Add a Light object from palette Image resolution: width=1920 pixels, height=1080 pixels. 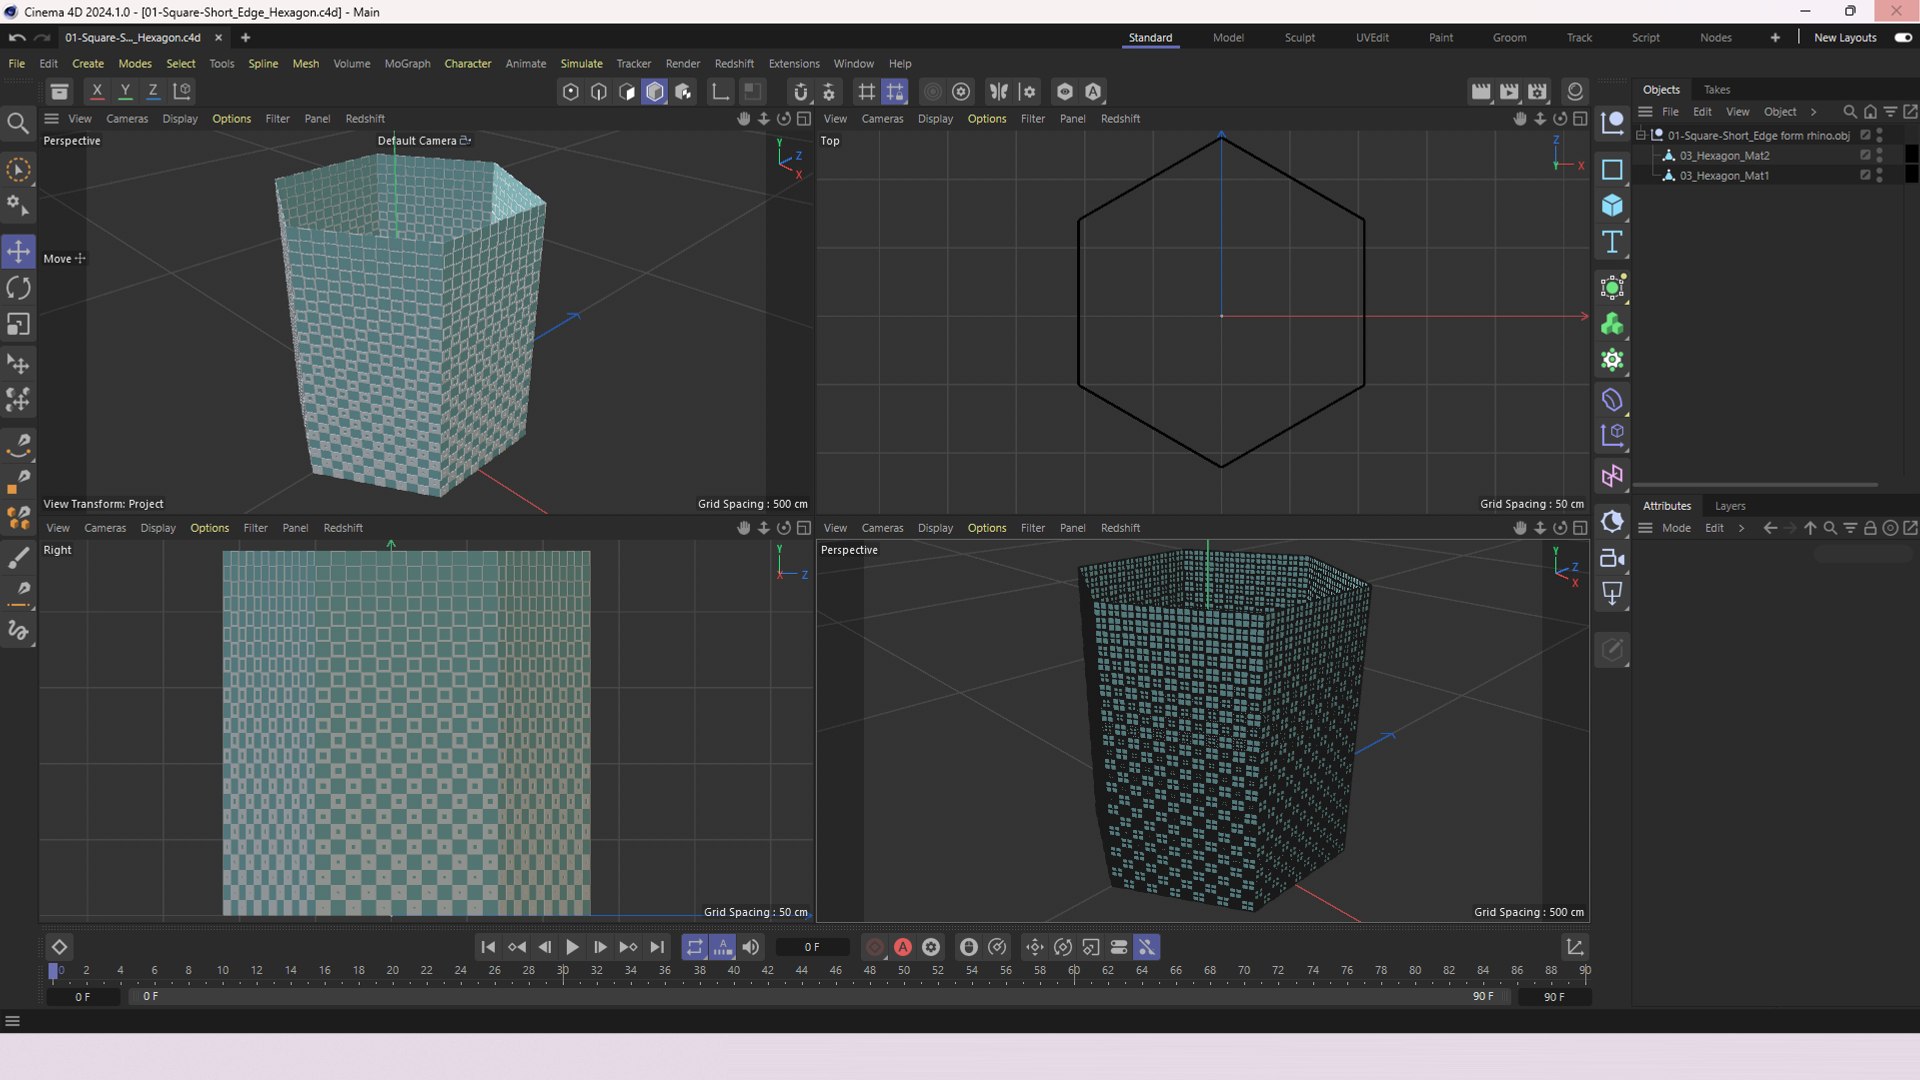(1612, 594)
